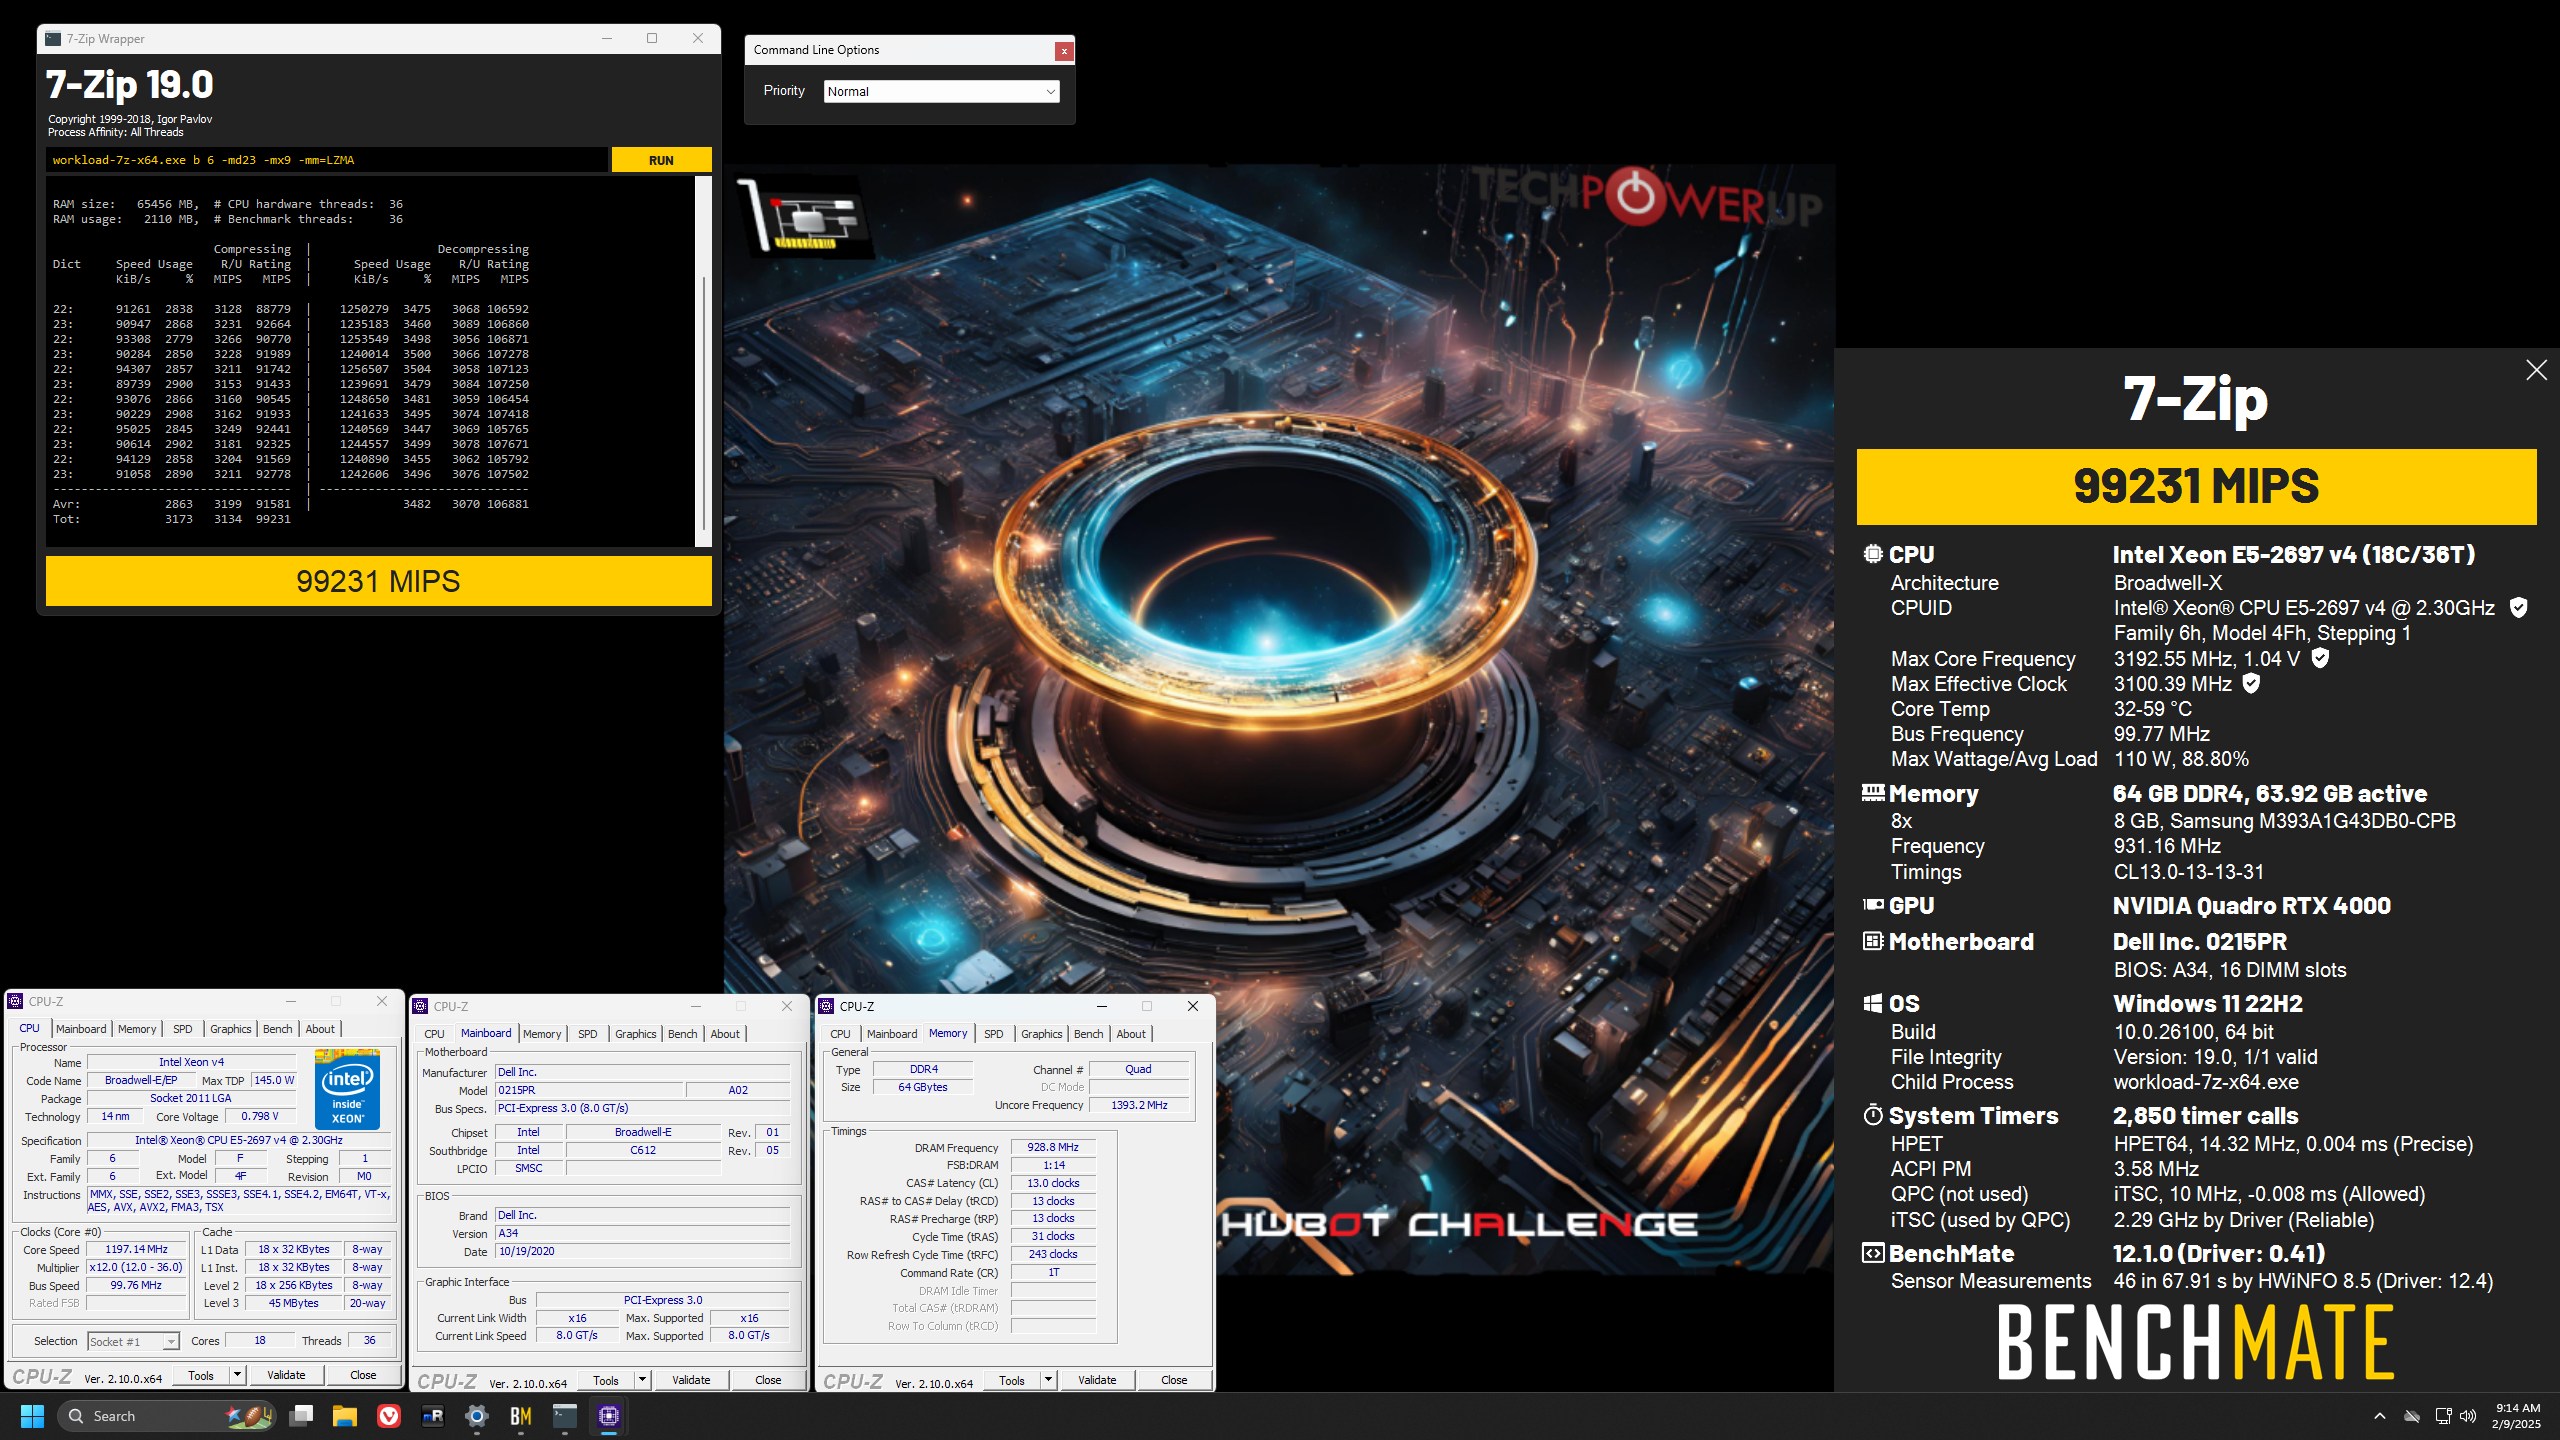This screenshot has width=2560, height=1440.
Task: Switch to Bench tab in leftmost CPU-Z
Action: click(278, 1029)
